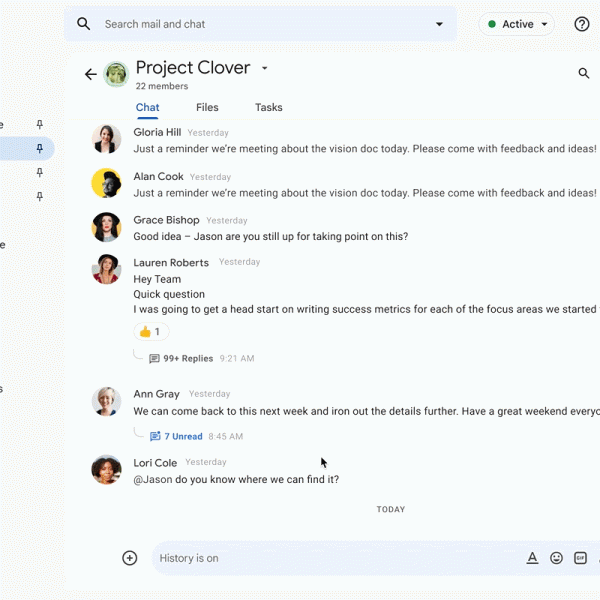Open the Active status dropdown
600x600 pixels.
point(517,24)
